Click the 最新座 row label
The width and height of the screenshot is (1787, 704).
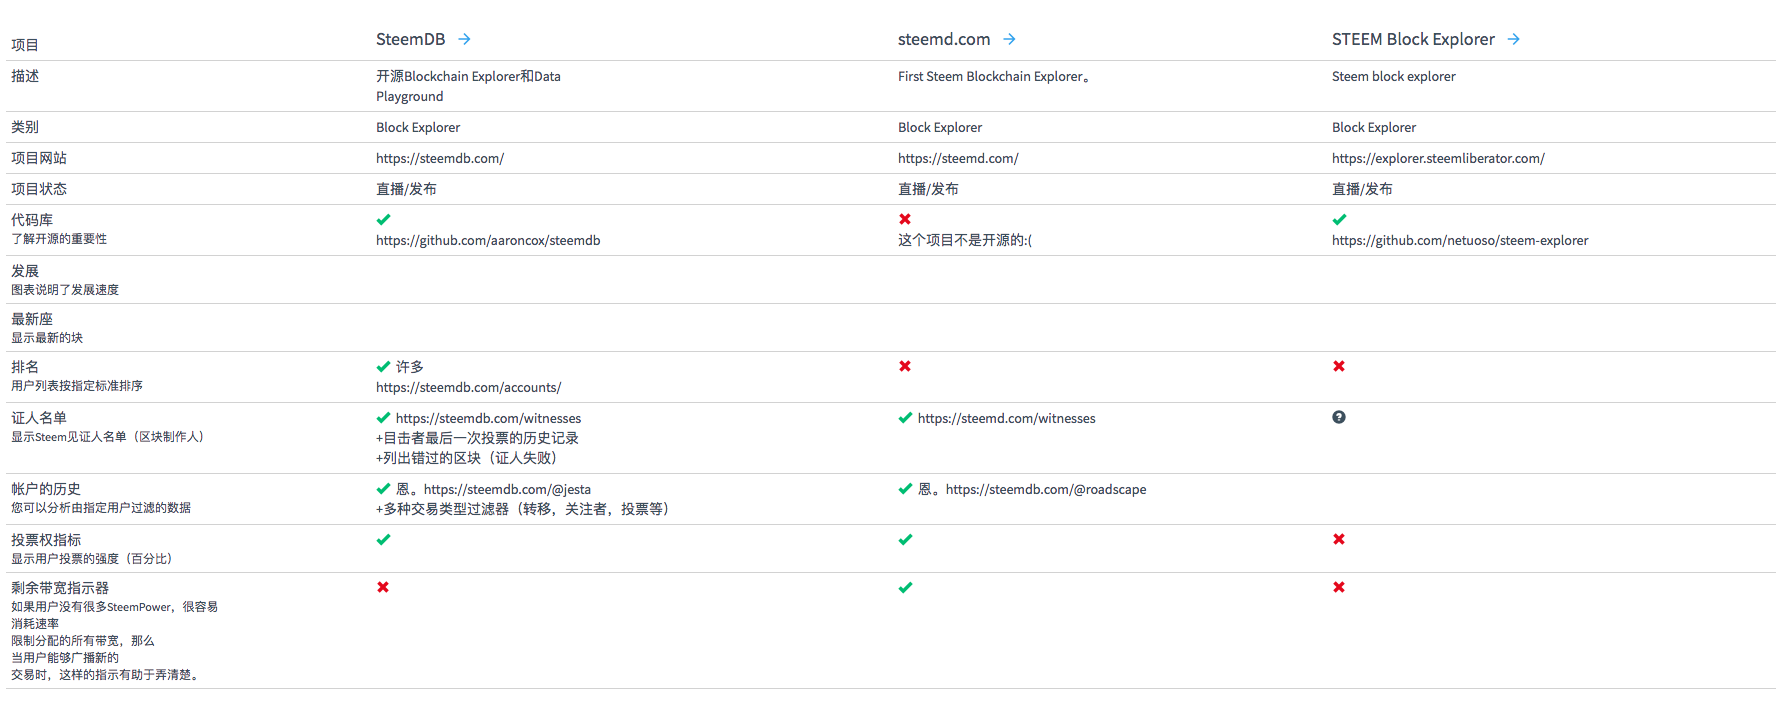click(x=32, y=319)
